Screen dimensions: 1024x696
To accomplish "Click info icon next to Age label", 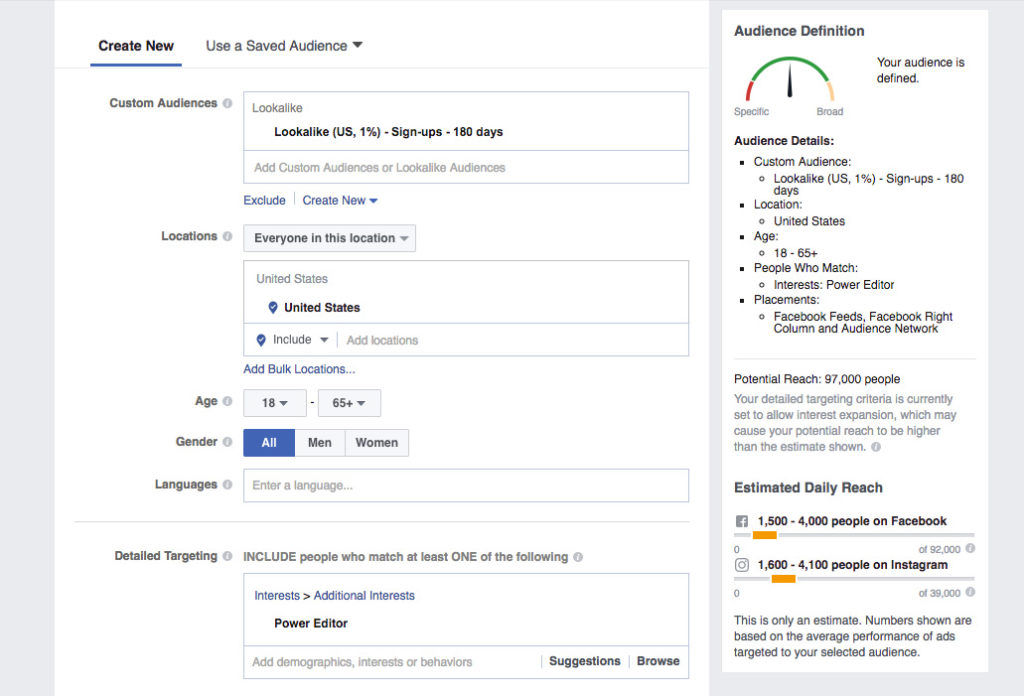I will pyautogui.click(x=227, y=401).
